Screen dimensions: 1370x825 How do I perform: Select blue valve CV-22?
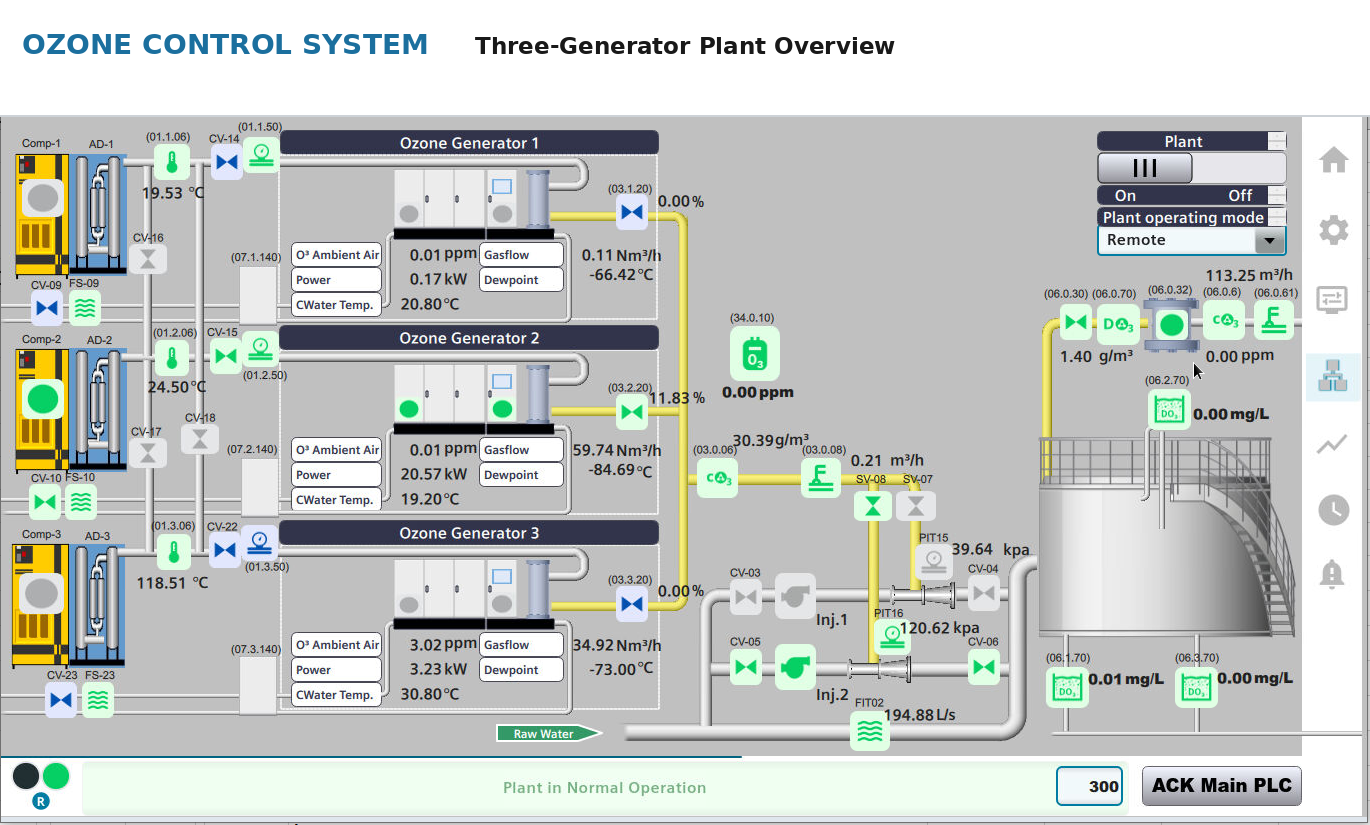(x=225, y=550)
